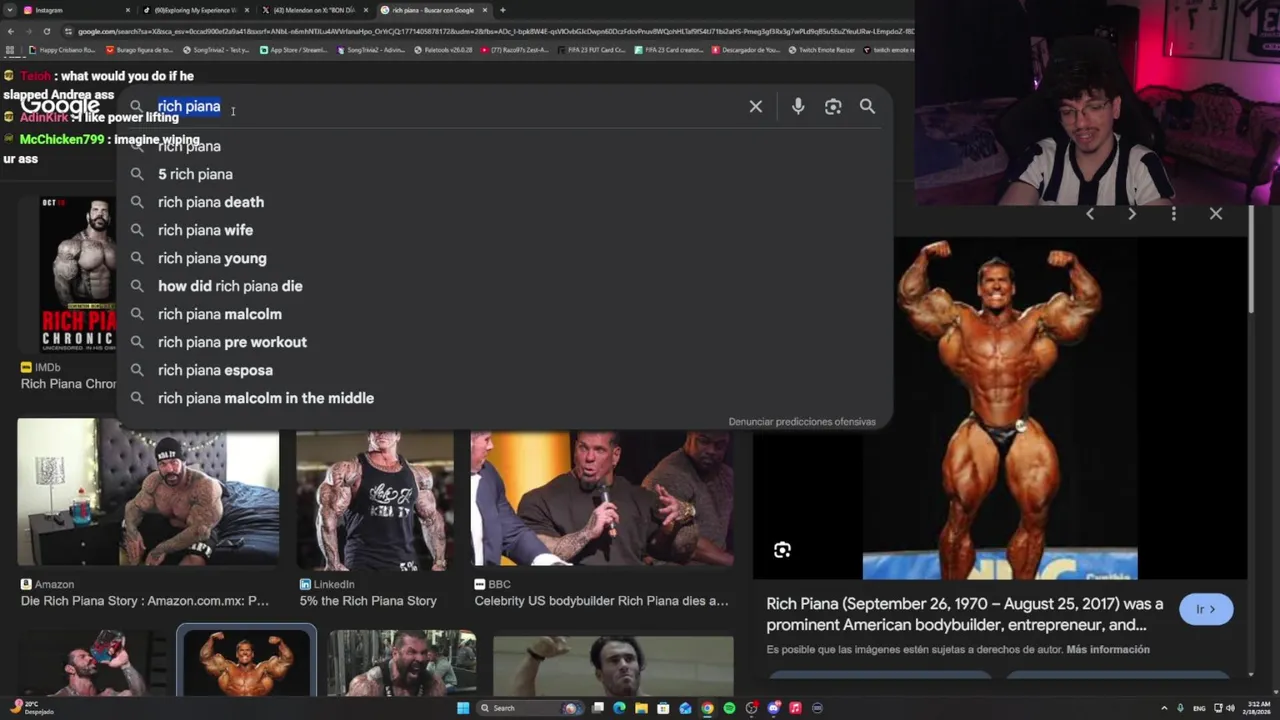Image resolution: width=1280 pixels, height=720 pixels.
Task: Click 'Die Rich Piana Story : Amazon.com.mx' title
Action: [x=145, y=601]
